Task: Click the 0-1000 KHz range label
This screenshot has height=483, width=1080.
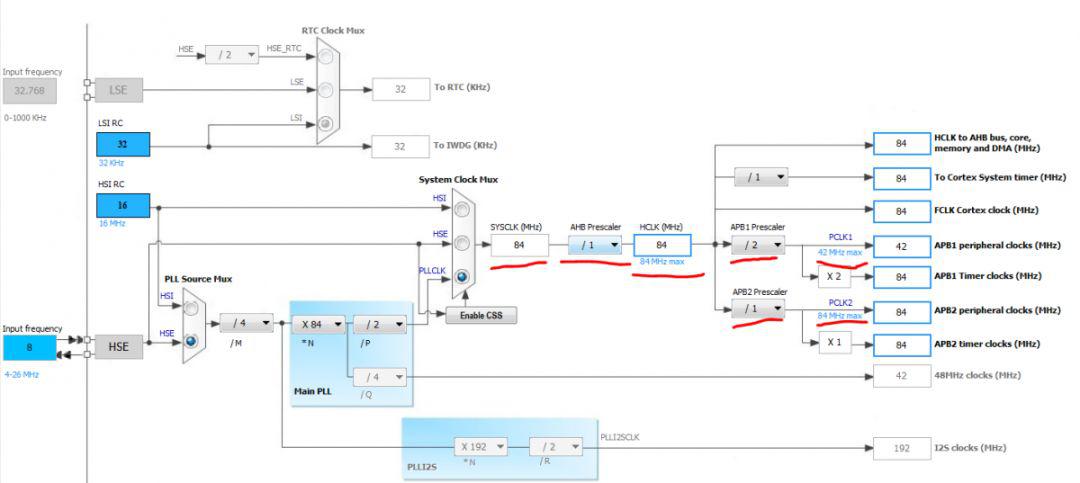Action: (x=24, y=117)
